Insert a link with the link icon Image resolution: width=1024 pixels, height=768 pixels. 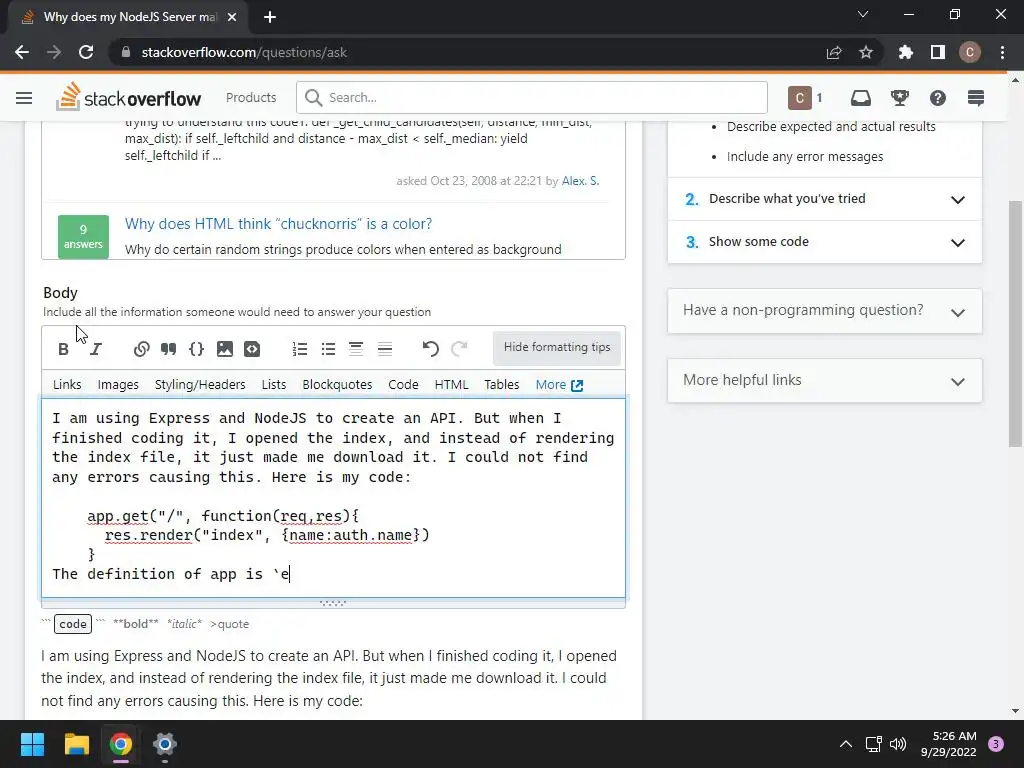tap(141, 349)
